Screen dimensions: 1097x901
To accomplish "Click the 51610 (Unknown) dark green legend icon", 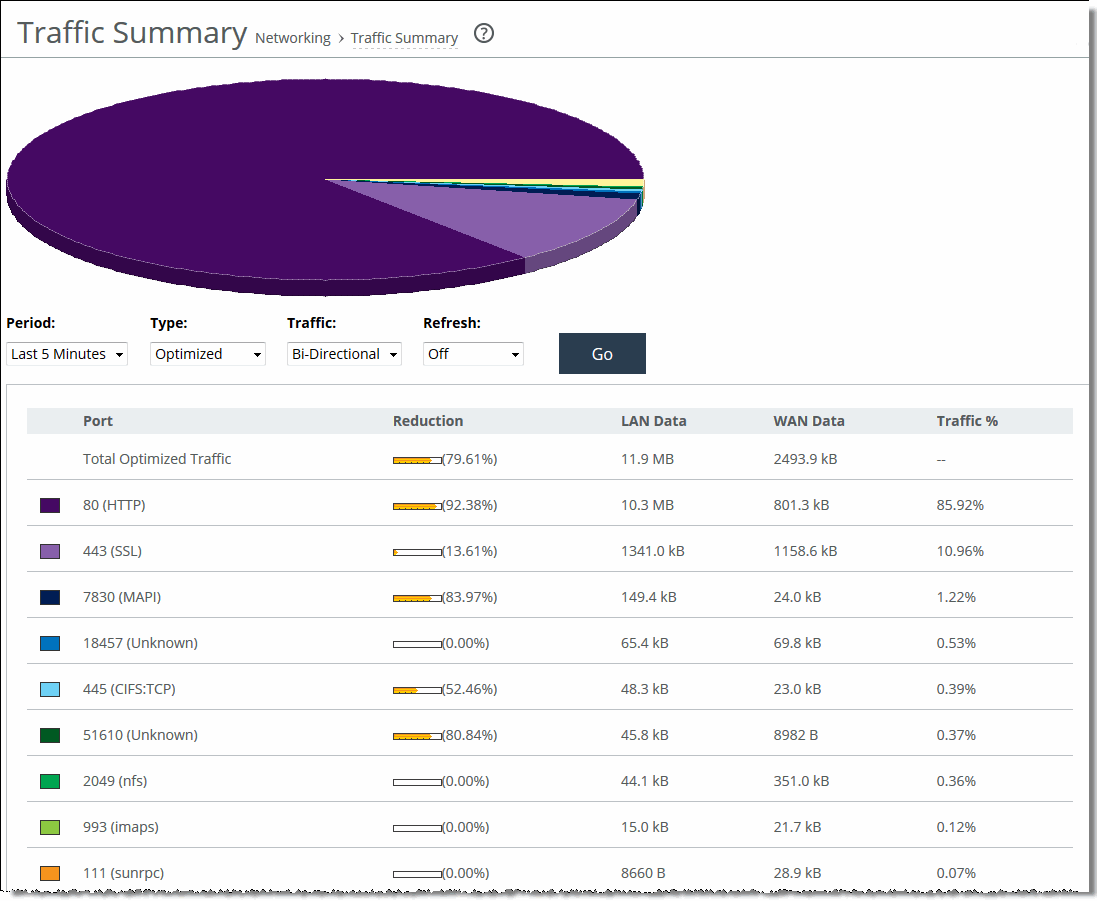I will click(48, 735).
